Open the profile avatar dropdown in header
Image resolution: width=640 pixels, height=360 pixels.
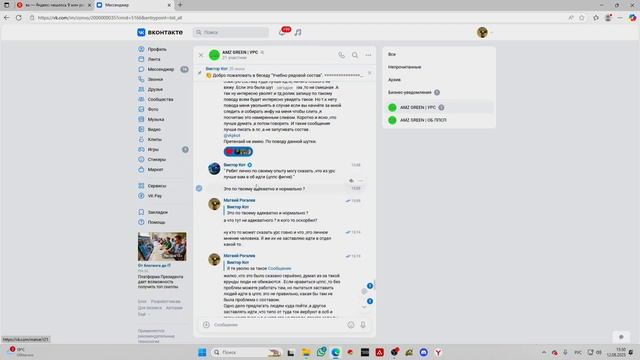tap(484, 32)
